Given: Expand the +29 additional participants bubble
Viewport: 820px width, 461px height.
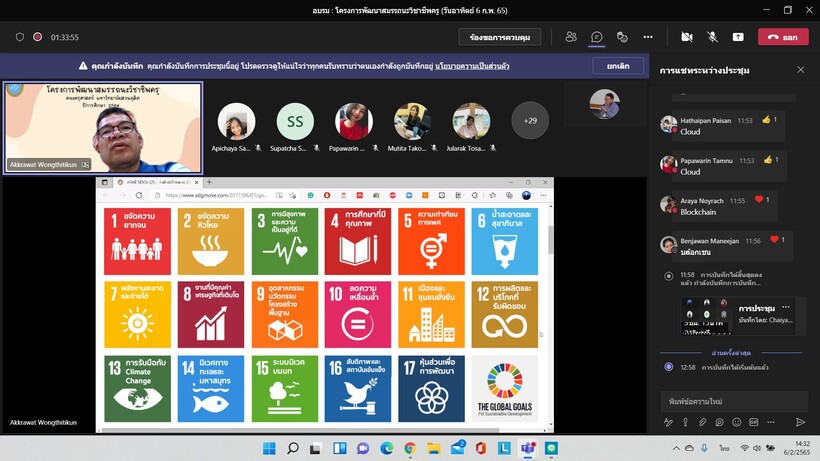Looking at the screenshot, I should [x=530, y=120].
